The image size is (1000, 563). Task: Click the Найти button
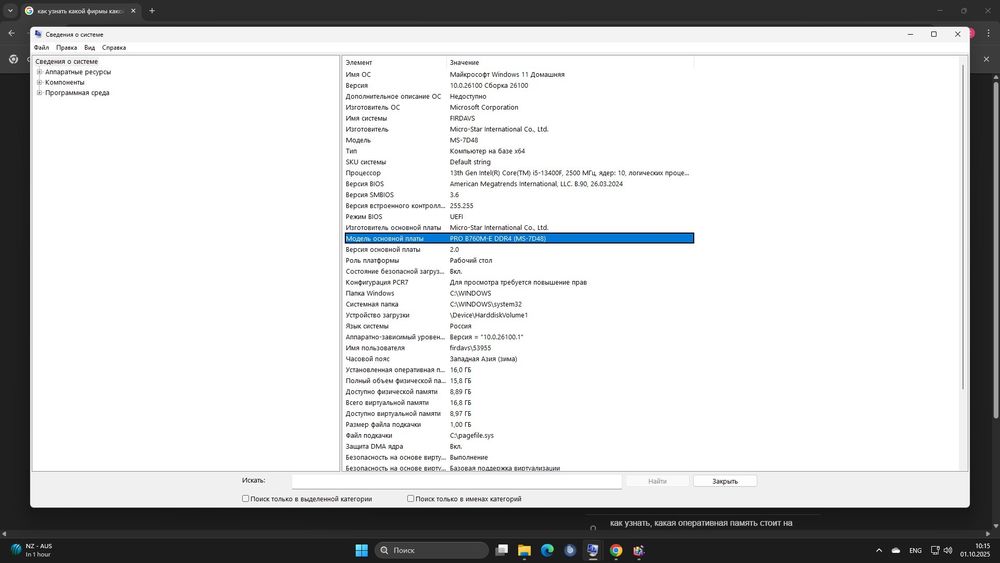point(657,481)
